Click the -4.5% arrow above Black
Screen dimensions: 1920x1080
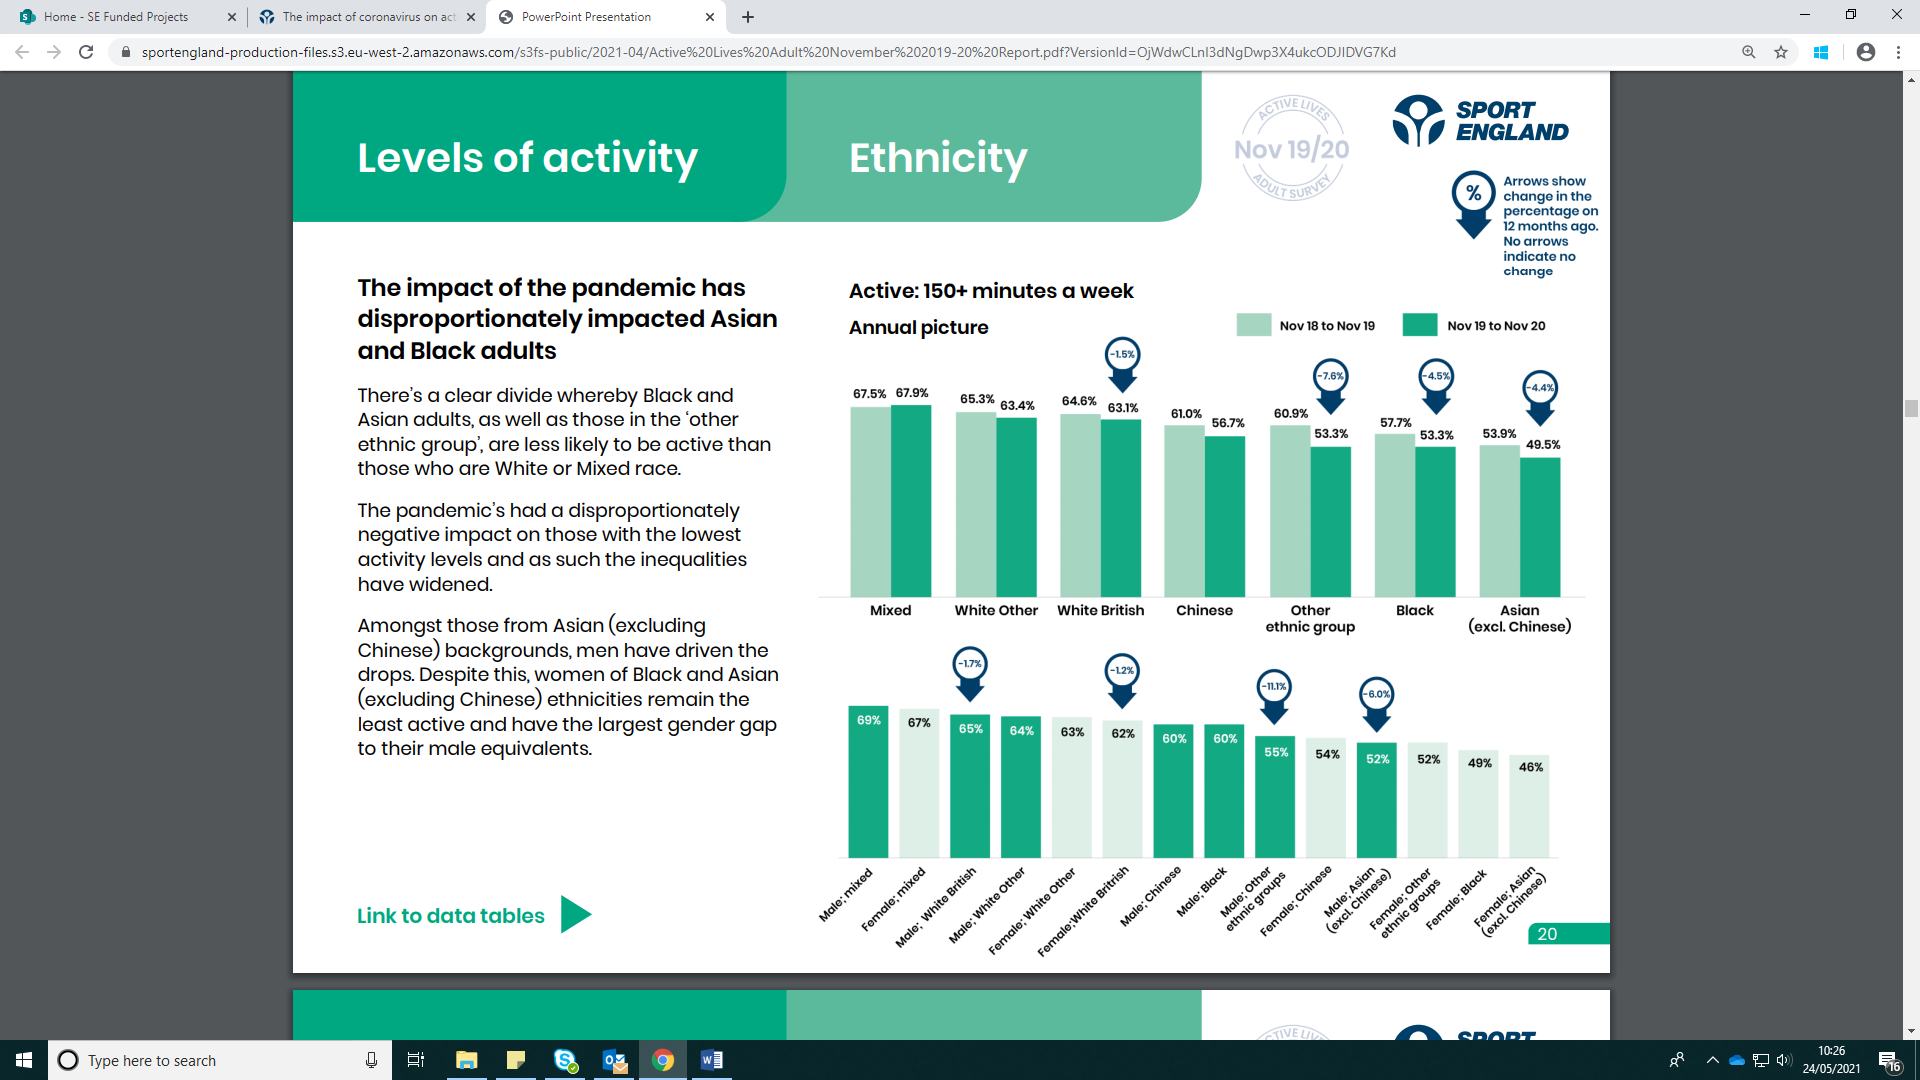click(1436, 387)
